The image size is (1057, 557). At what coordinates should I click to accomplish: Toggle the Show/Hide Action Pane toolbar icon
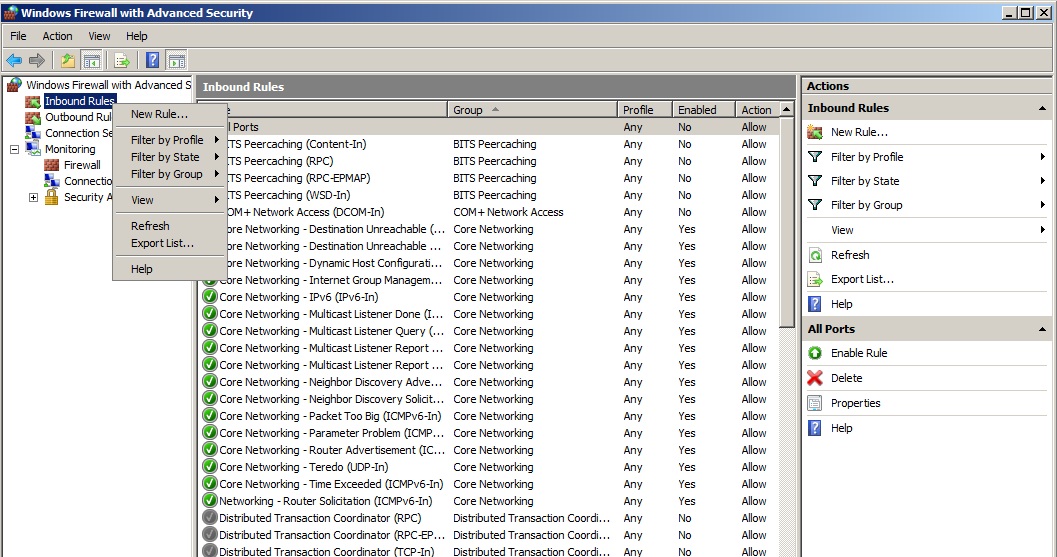[x=176, y=61]
